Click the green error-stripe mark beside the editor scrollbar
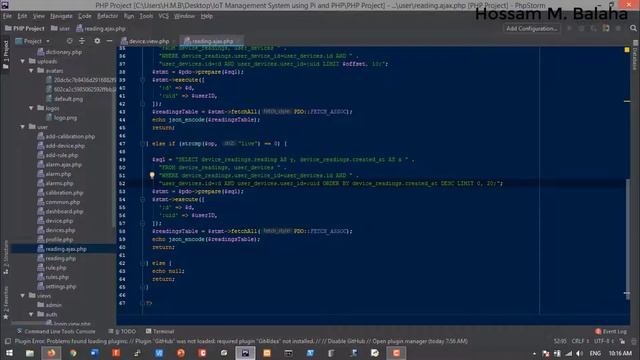The width and height of the screenshot is (640, 360). (x=627, y=101)
